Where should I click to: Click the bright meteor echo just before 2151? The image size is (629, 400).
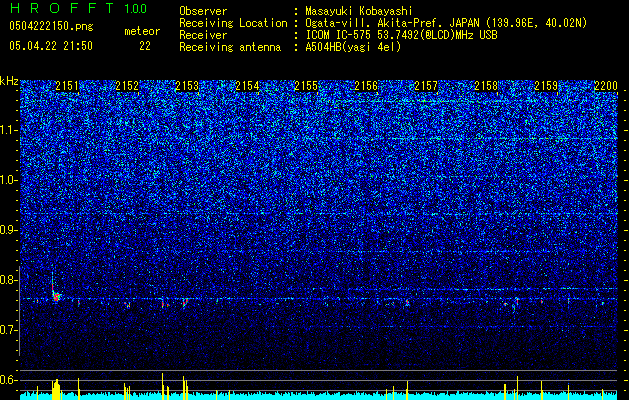(55, 295)
